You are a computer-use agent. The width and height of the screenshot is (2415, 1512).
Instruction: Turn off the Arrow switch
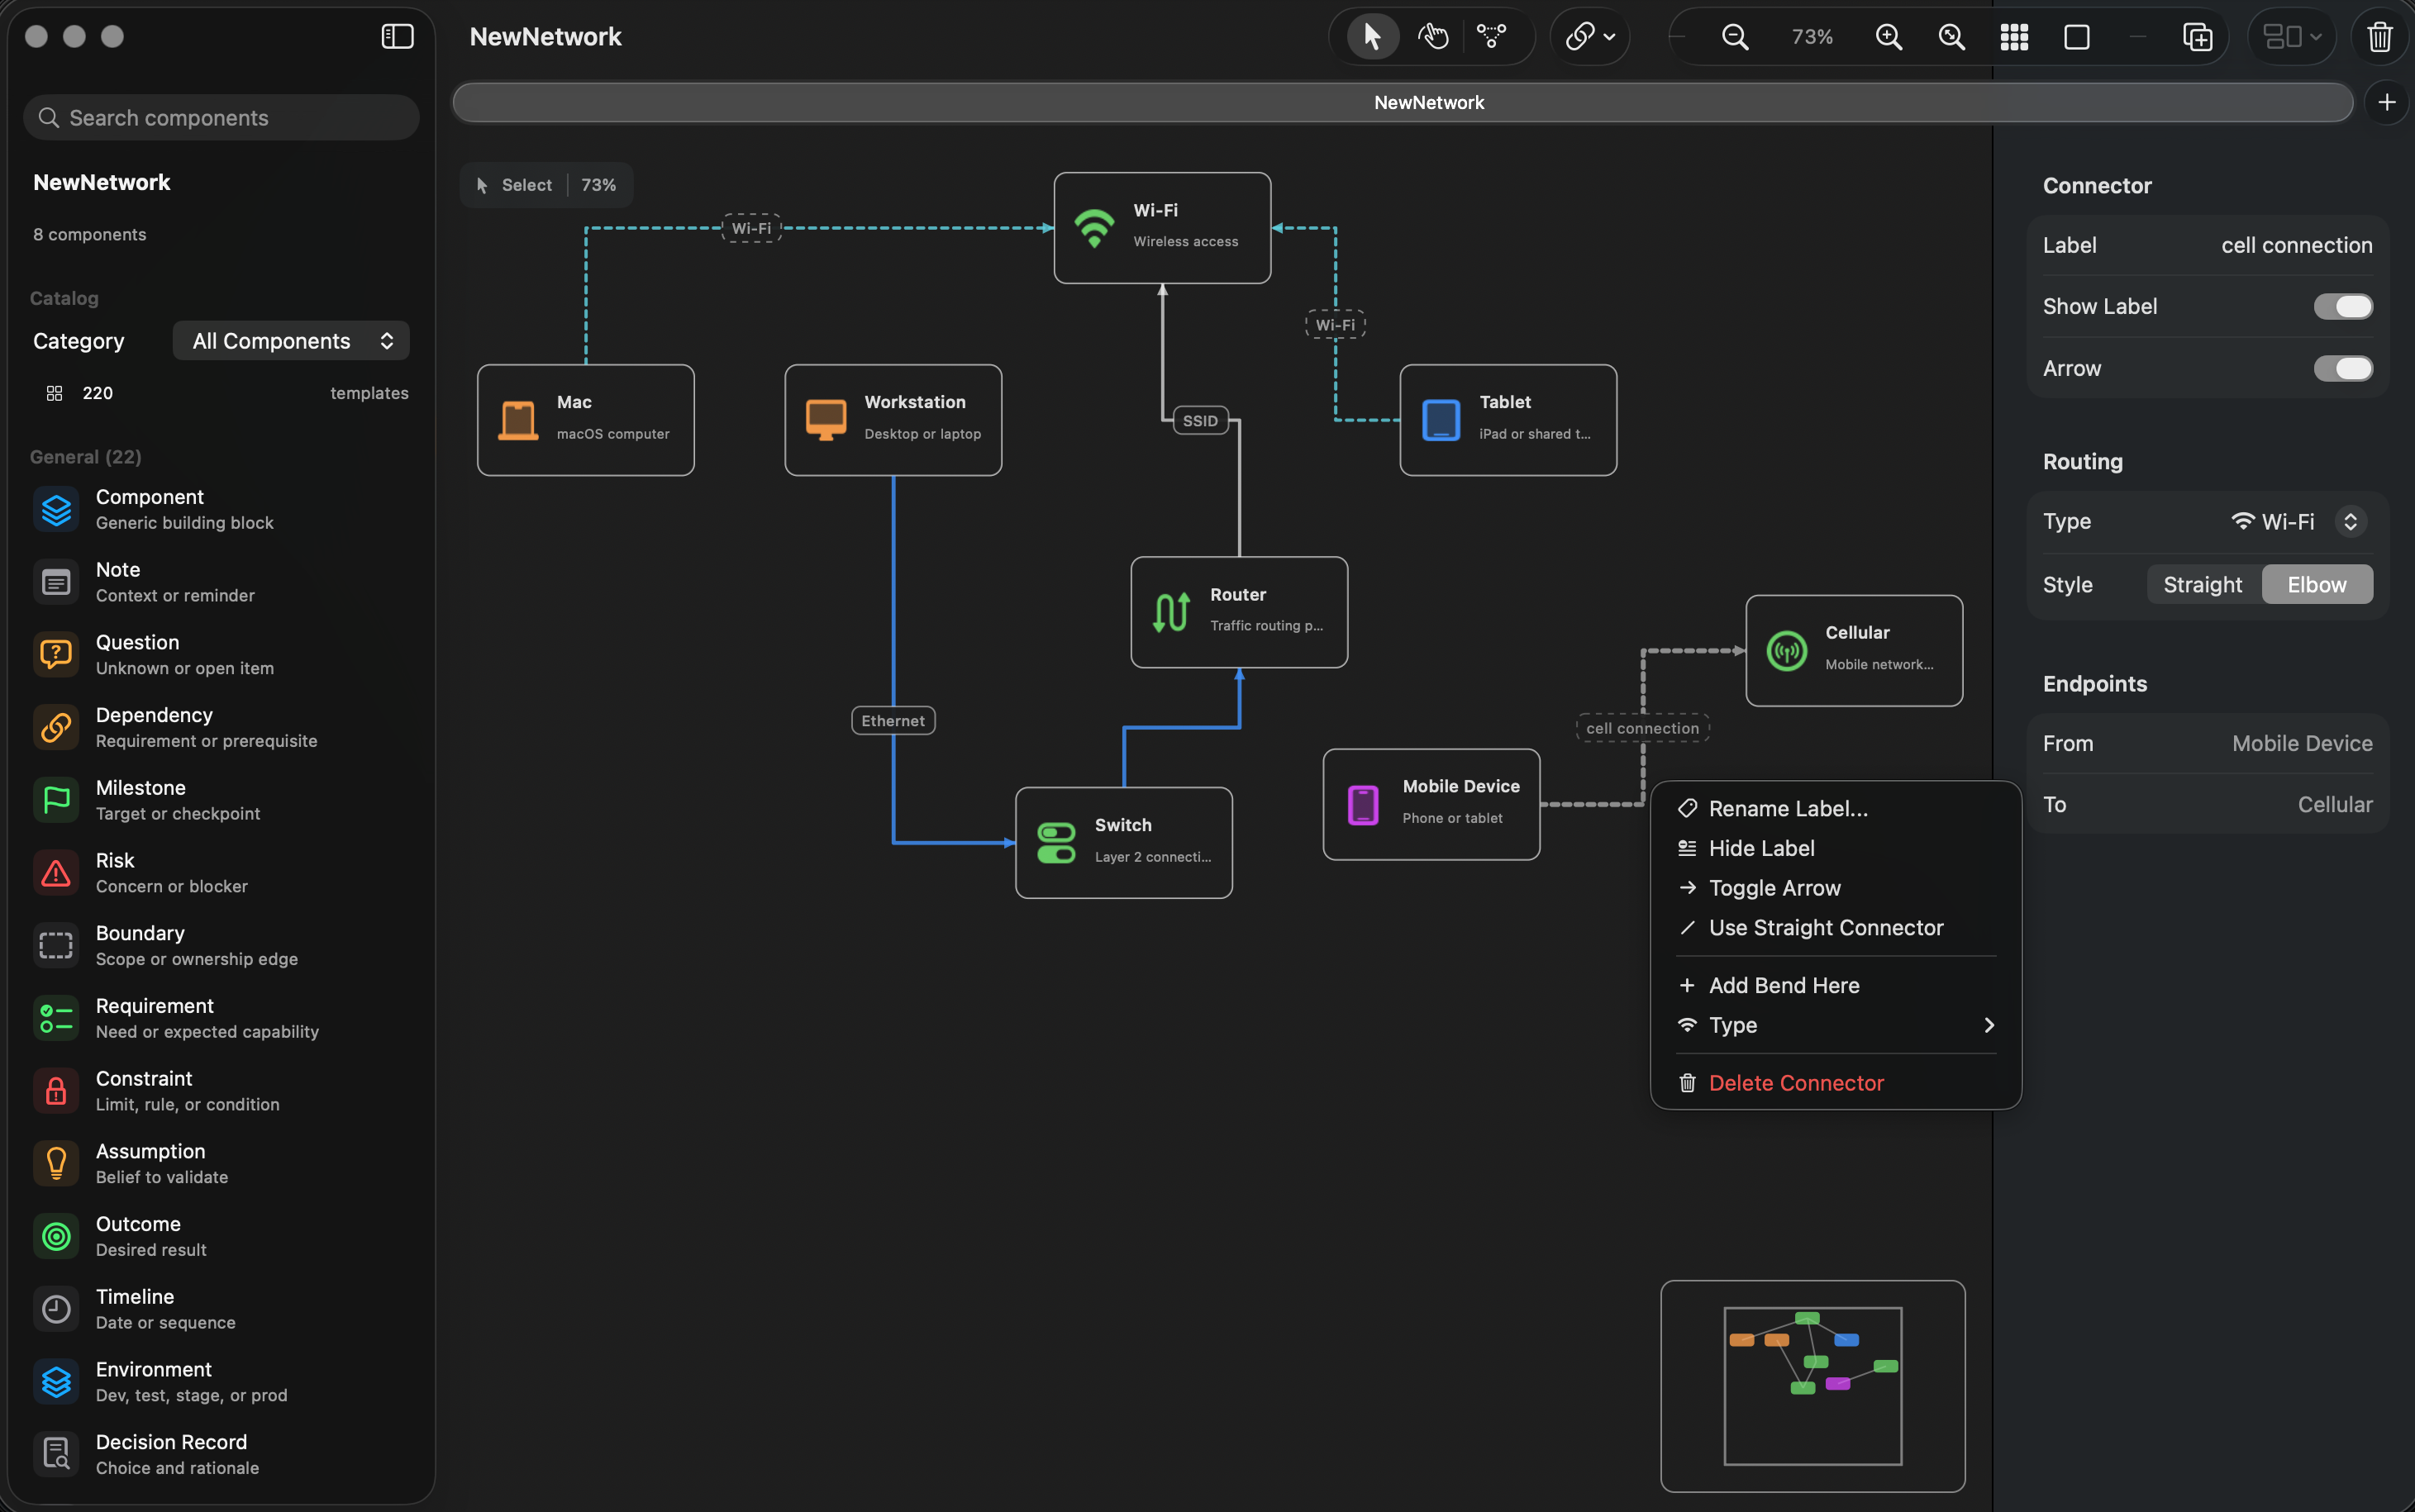tap(2342, 368)
